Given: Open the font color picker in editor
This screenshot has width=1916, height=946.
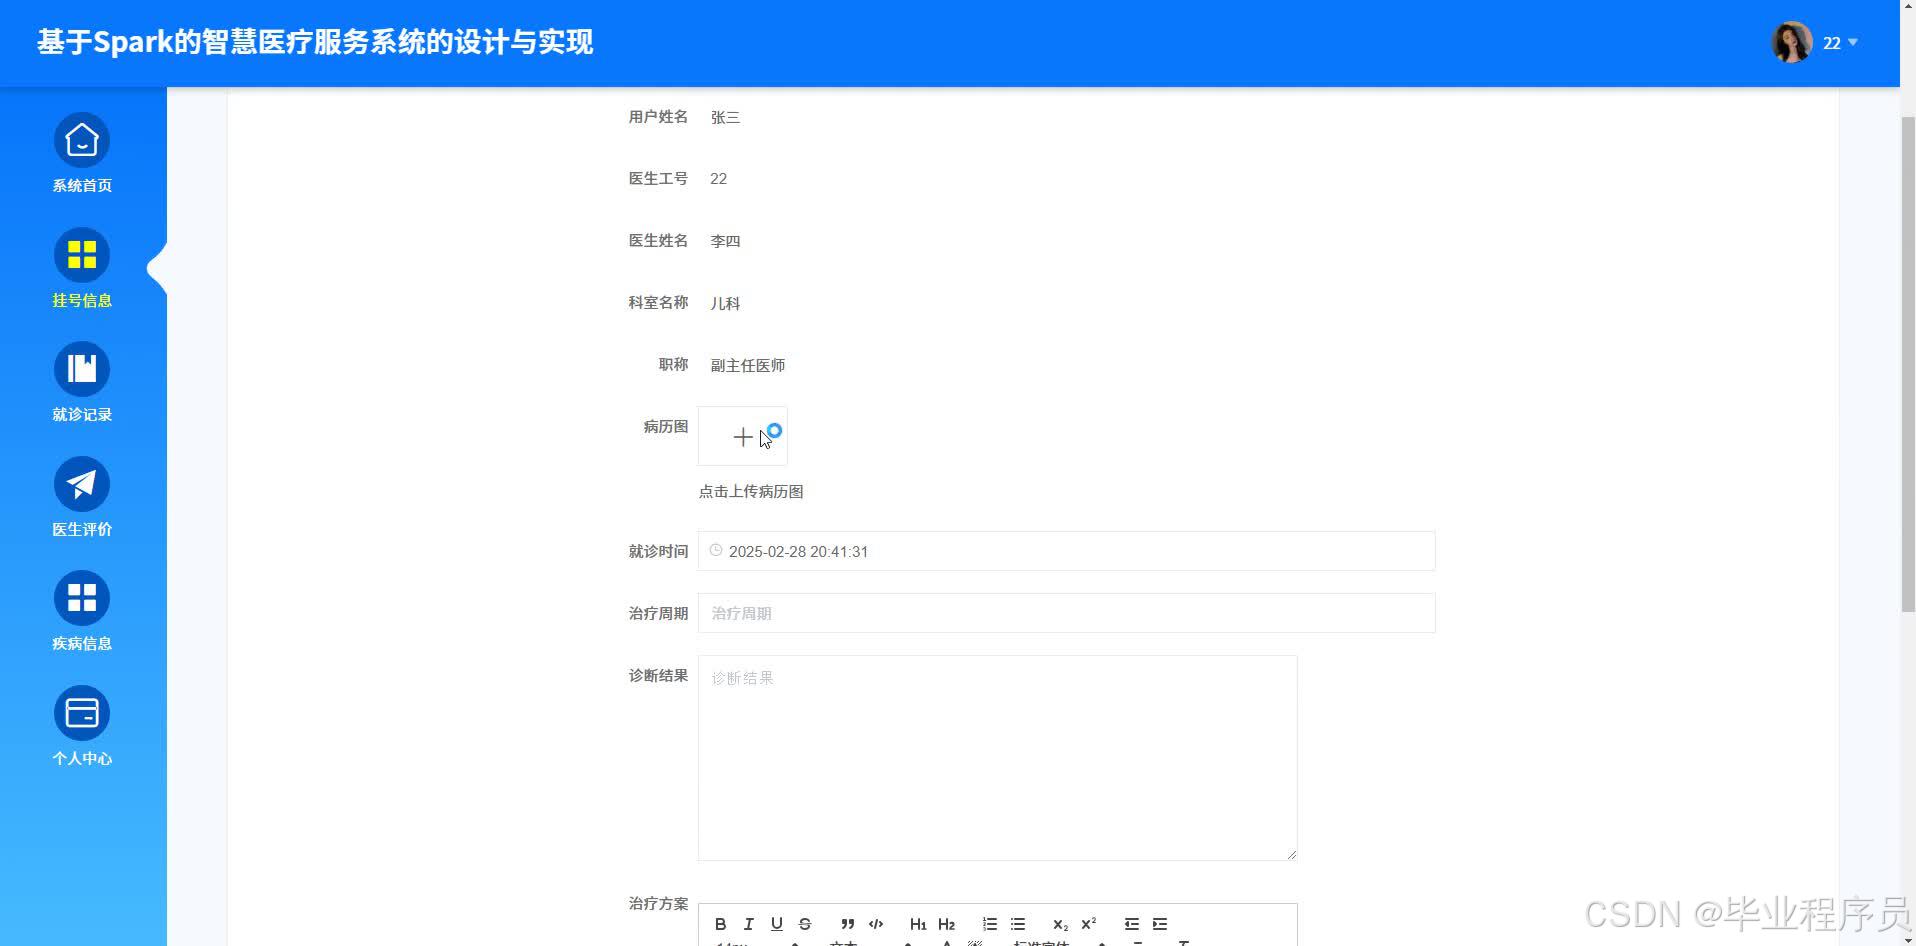Looking at the screenshot, I should pos(945,943).
